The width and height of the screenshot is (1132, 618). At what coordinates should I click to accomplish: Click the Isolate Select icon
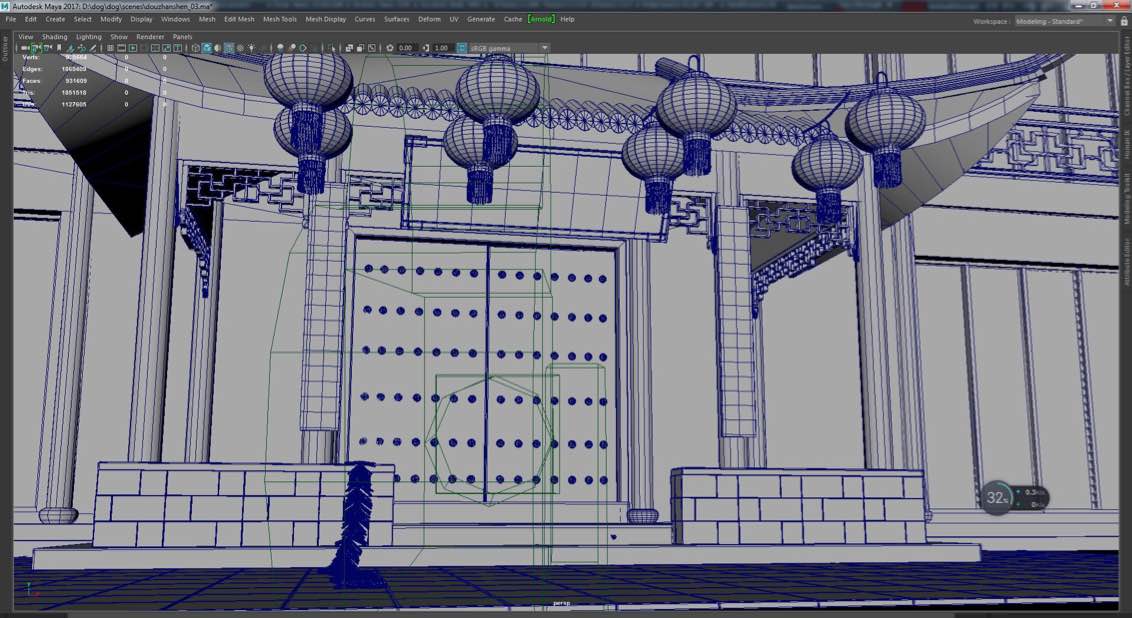tap(332, 48)
